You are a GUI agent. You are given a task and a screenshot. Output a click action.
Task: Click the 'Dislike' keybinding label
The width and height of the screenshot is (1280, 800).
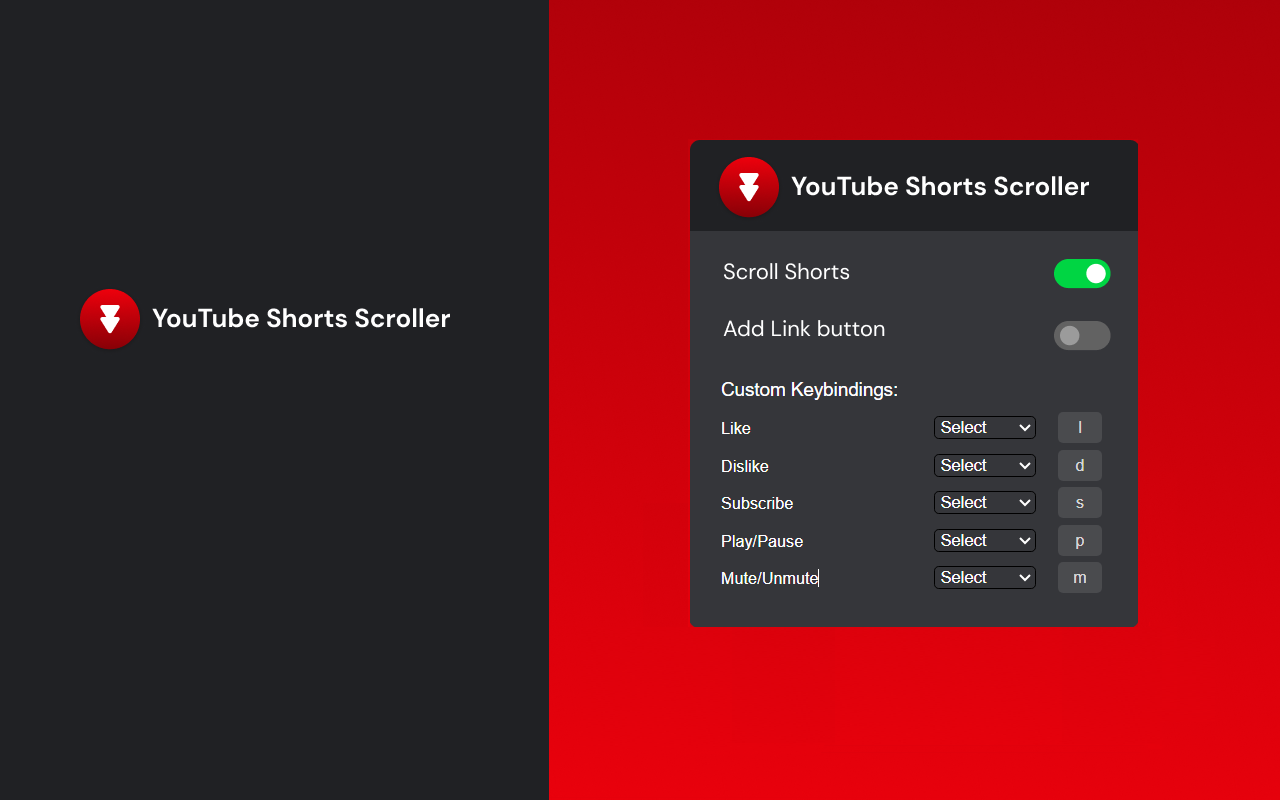(745, 466)
